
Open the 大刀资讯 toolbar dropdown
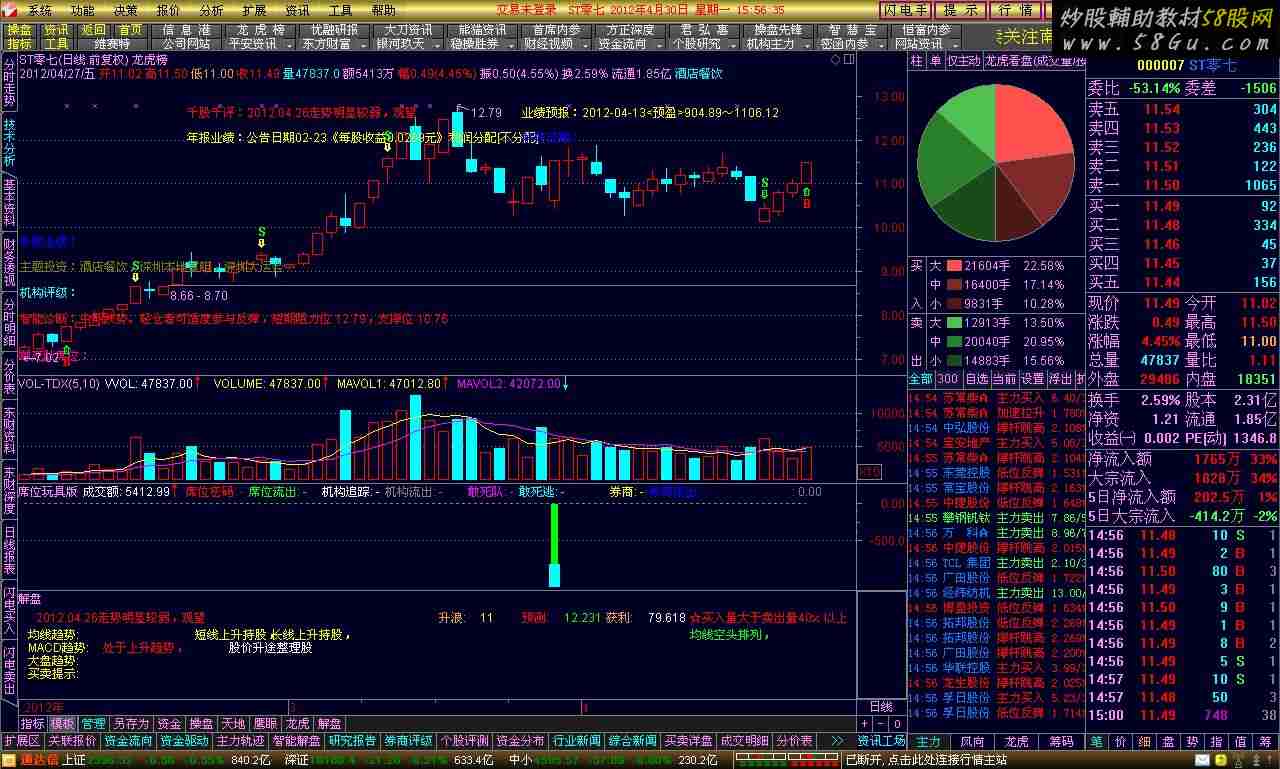pyautogui.click(x=408, y=30)
